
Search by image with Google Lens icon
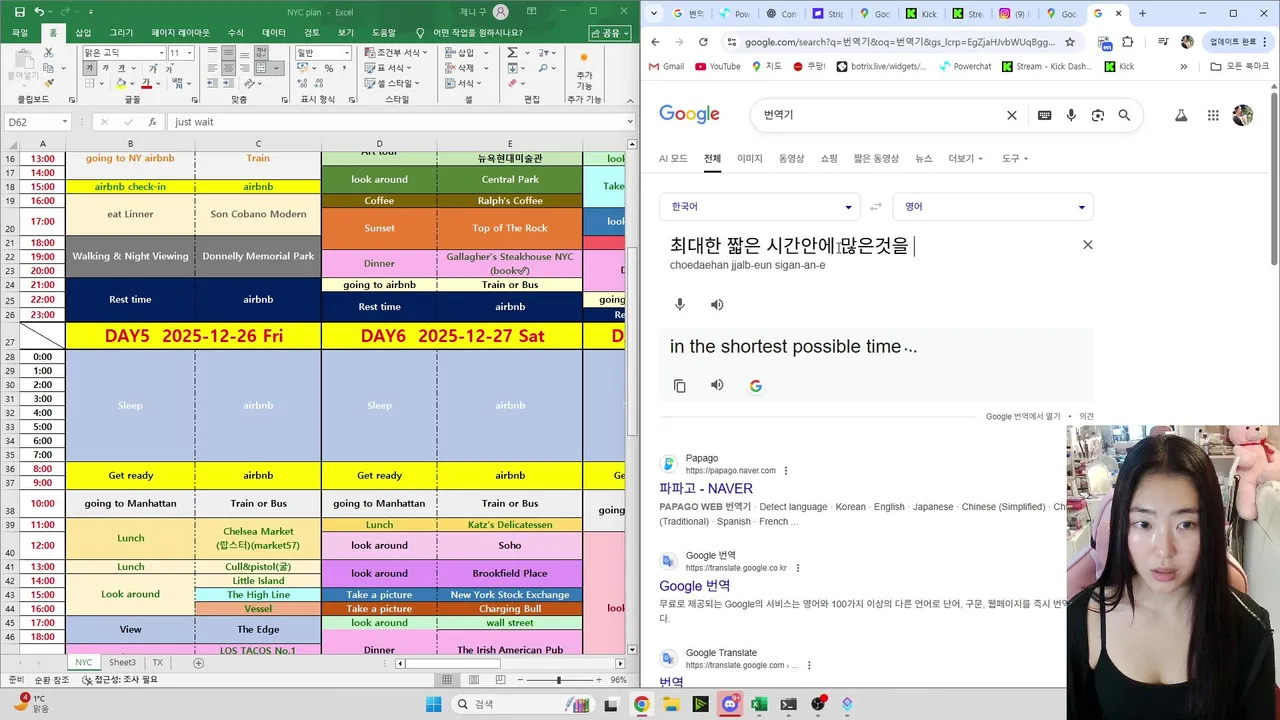click(1098, 115)
